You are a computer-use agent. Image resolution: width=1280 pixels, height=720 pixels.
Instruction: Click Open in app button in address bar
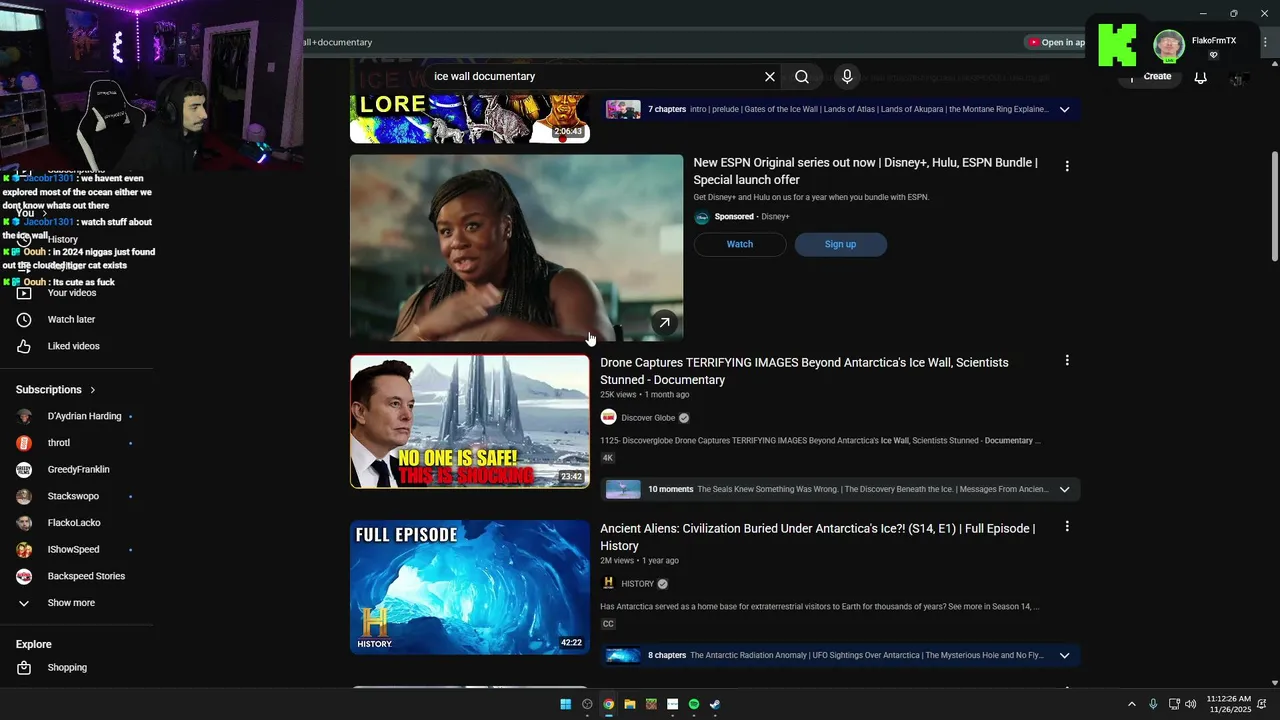(x=1056, y=42)
